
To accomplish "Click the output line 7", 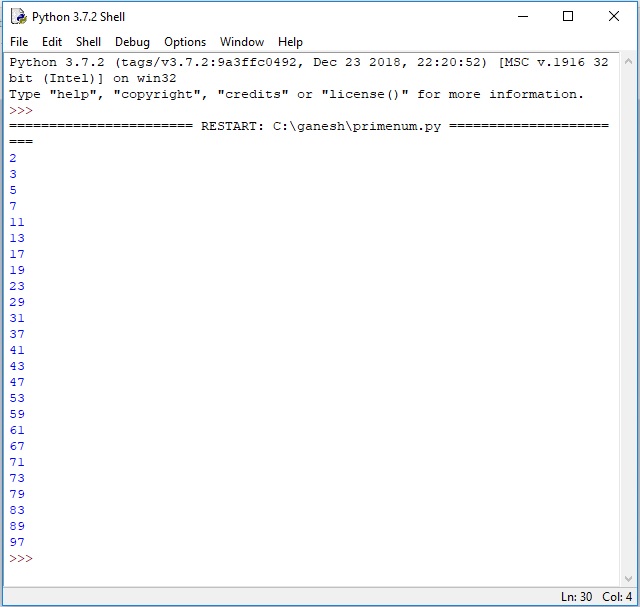I will [13, 206].
